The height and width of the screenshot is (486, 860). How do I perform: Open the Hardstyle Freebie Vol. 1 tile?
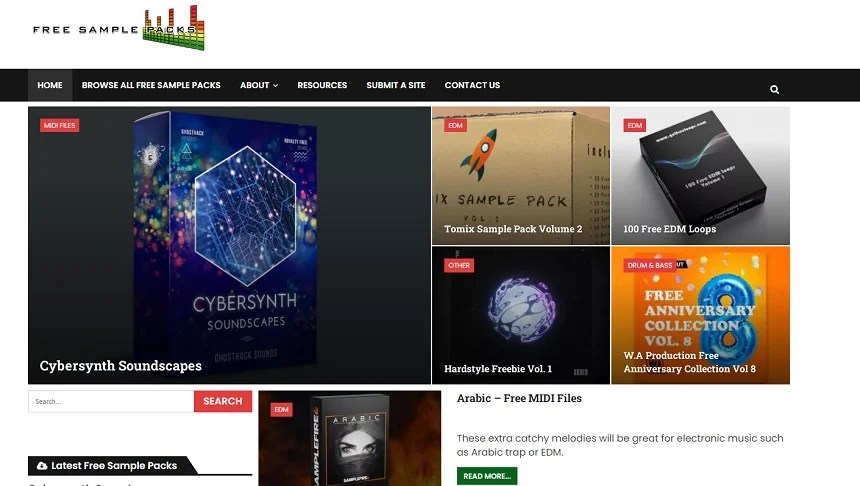[520, 315]
